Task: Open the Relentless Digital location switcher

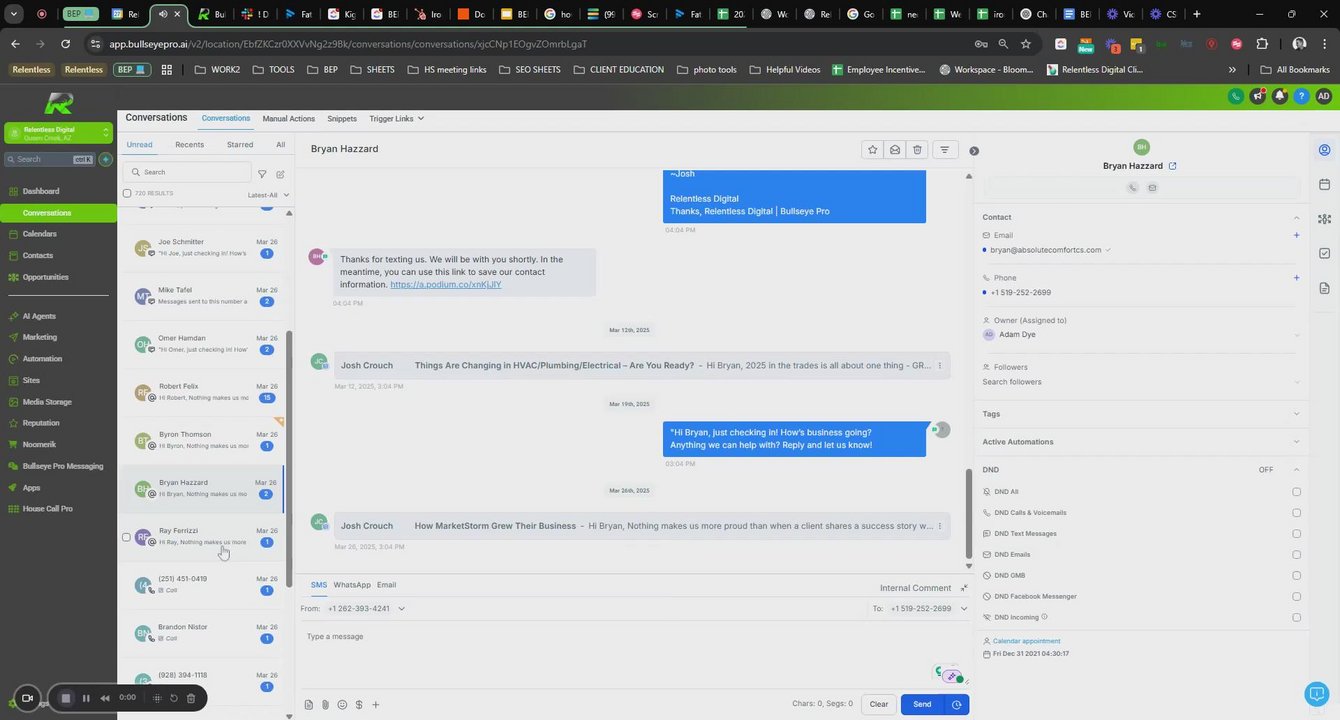Action: coord(59,133)
